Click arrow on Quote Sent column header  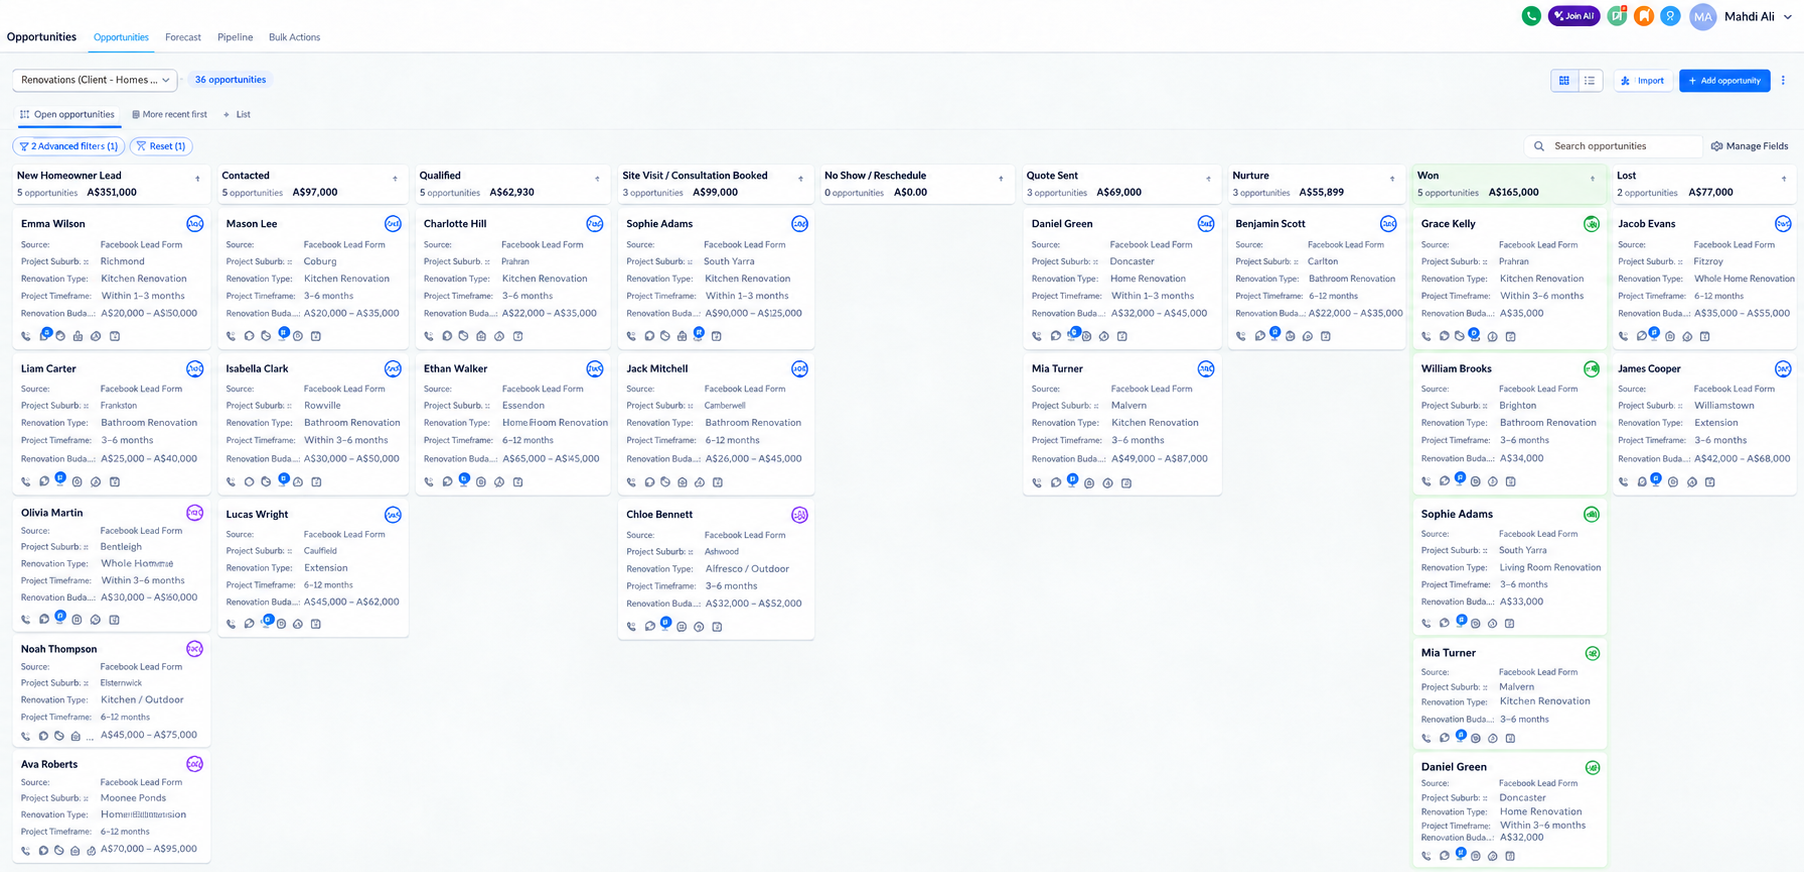[1208, 179]
